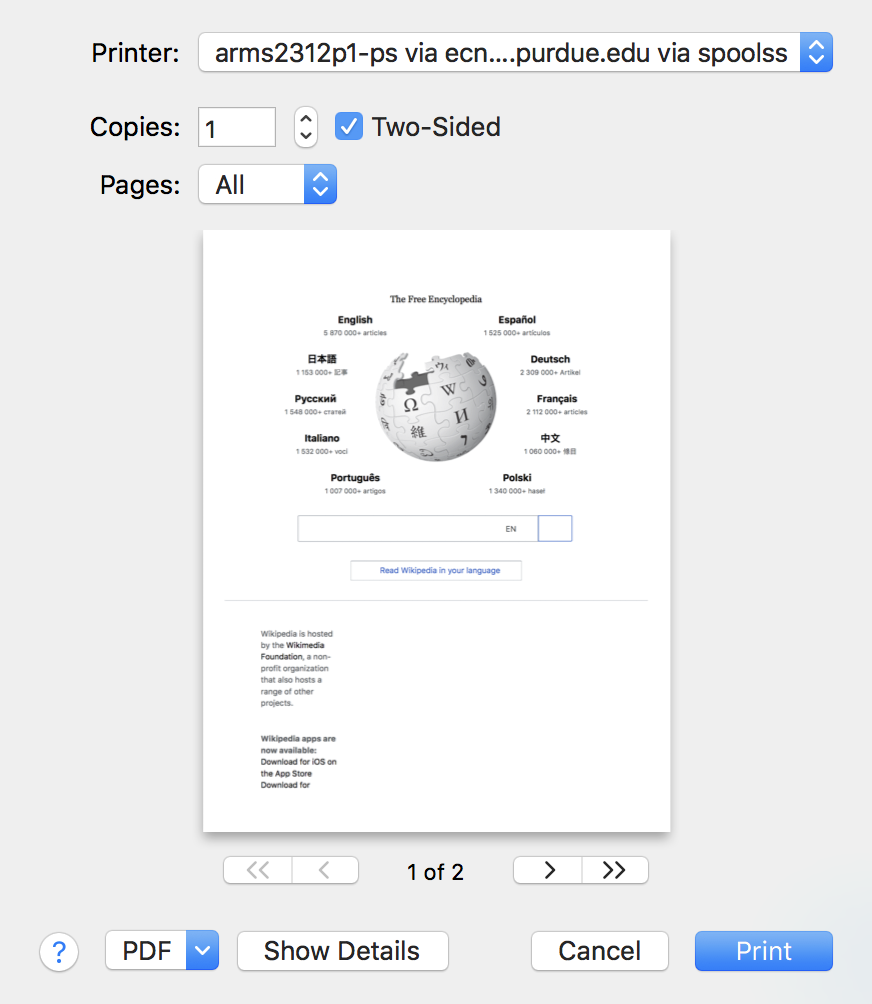Skip to last preview page with double-right arrows

614,871
